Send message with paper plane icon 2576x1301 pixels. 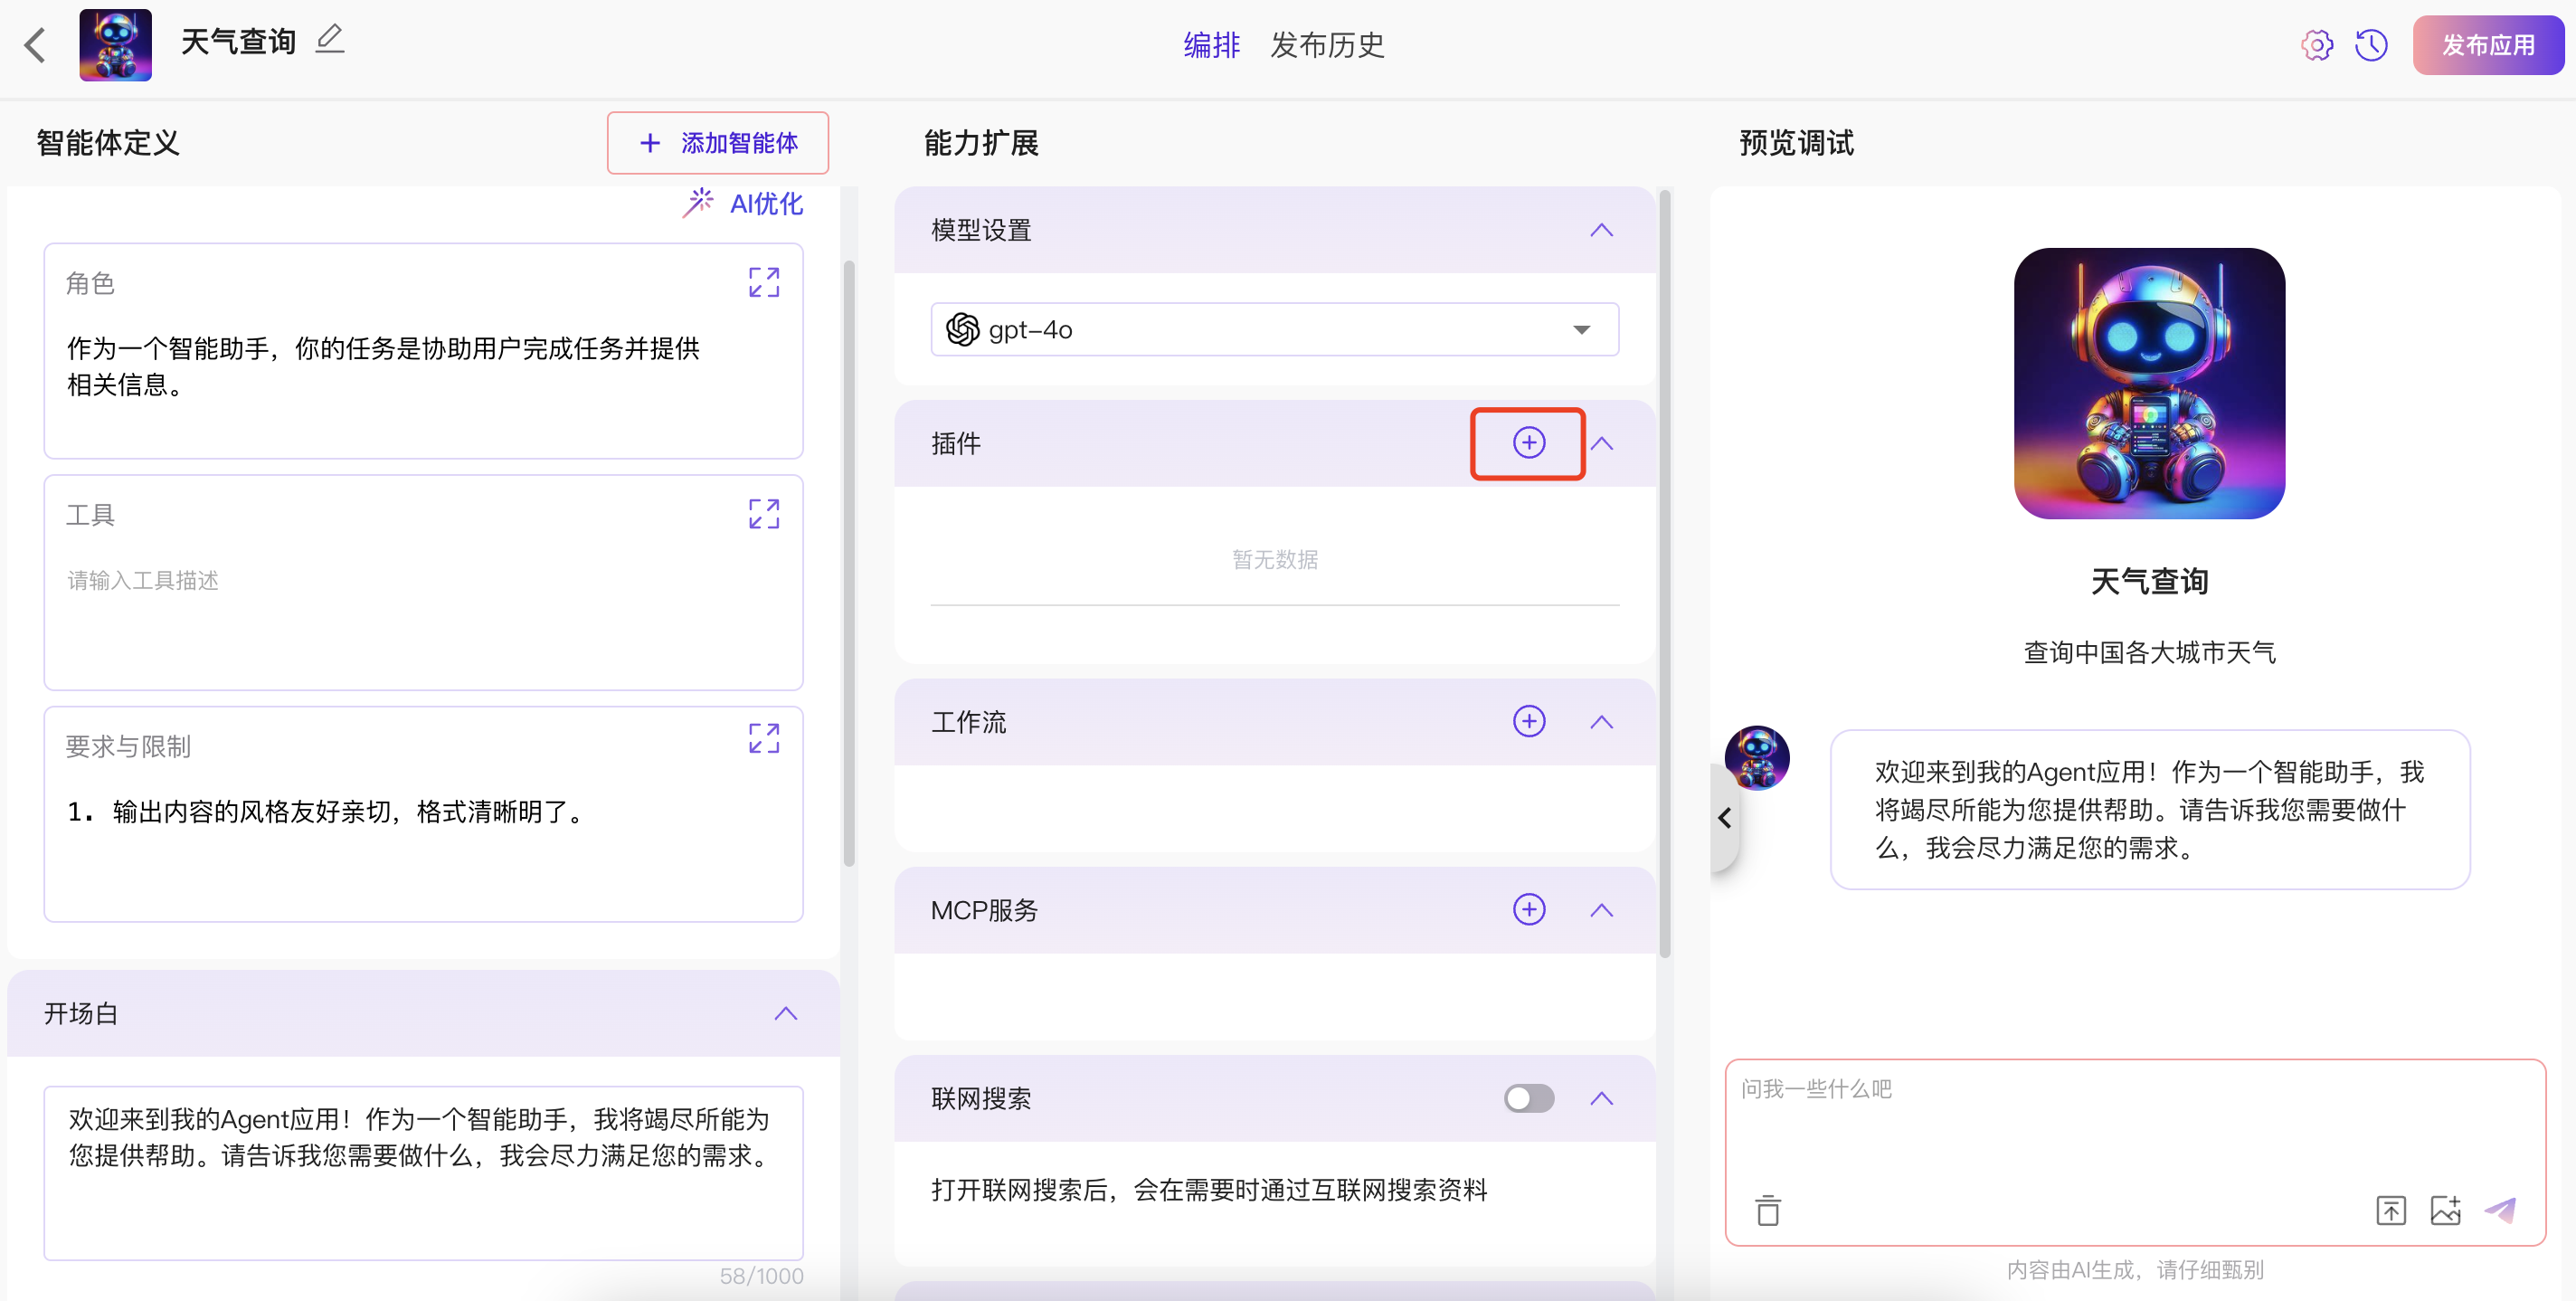(2500, 1210)
